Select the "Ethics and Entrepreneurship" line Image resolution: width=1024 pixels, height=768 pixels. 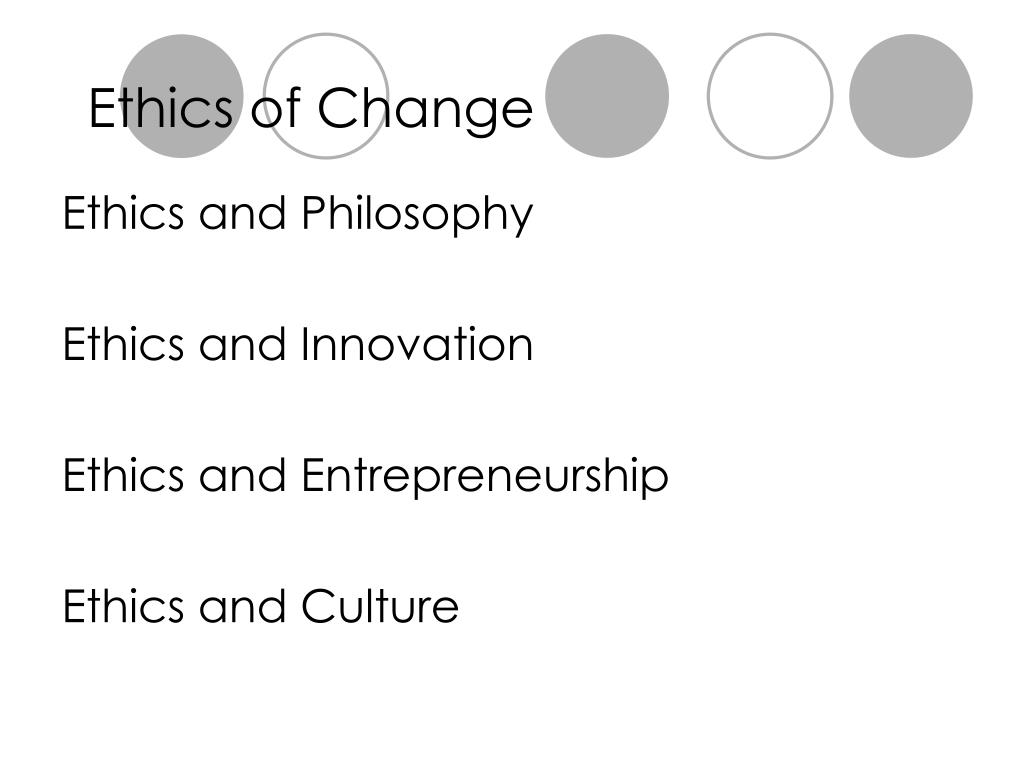(366, 476)
